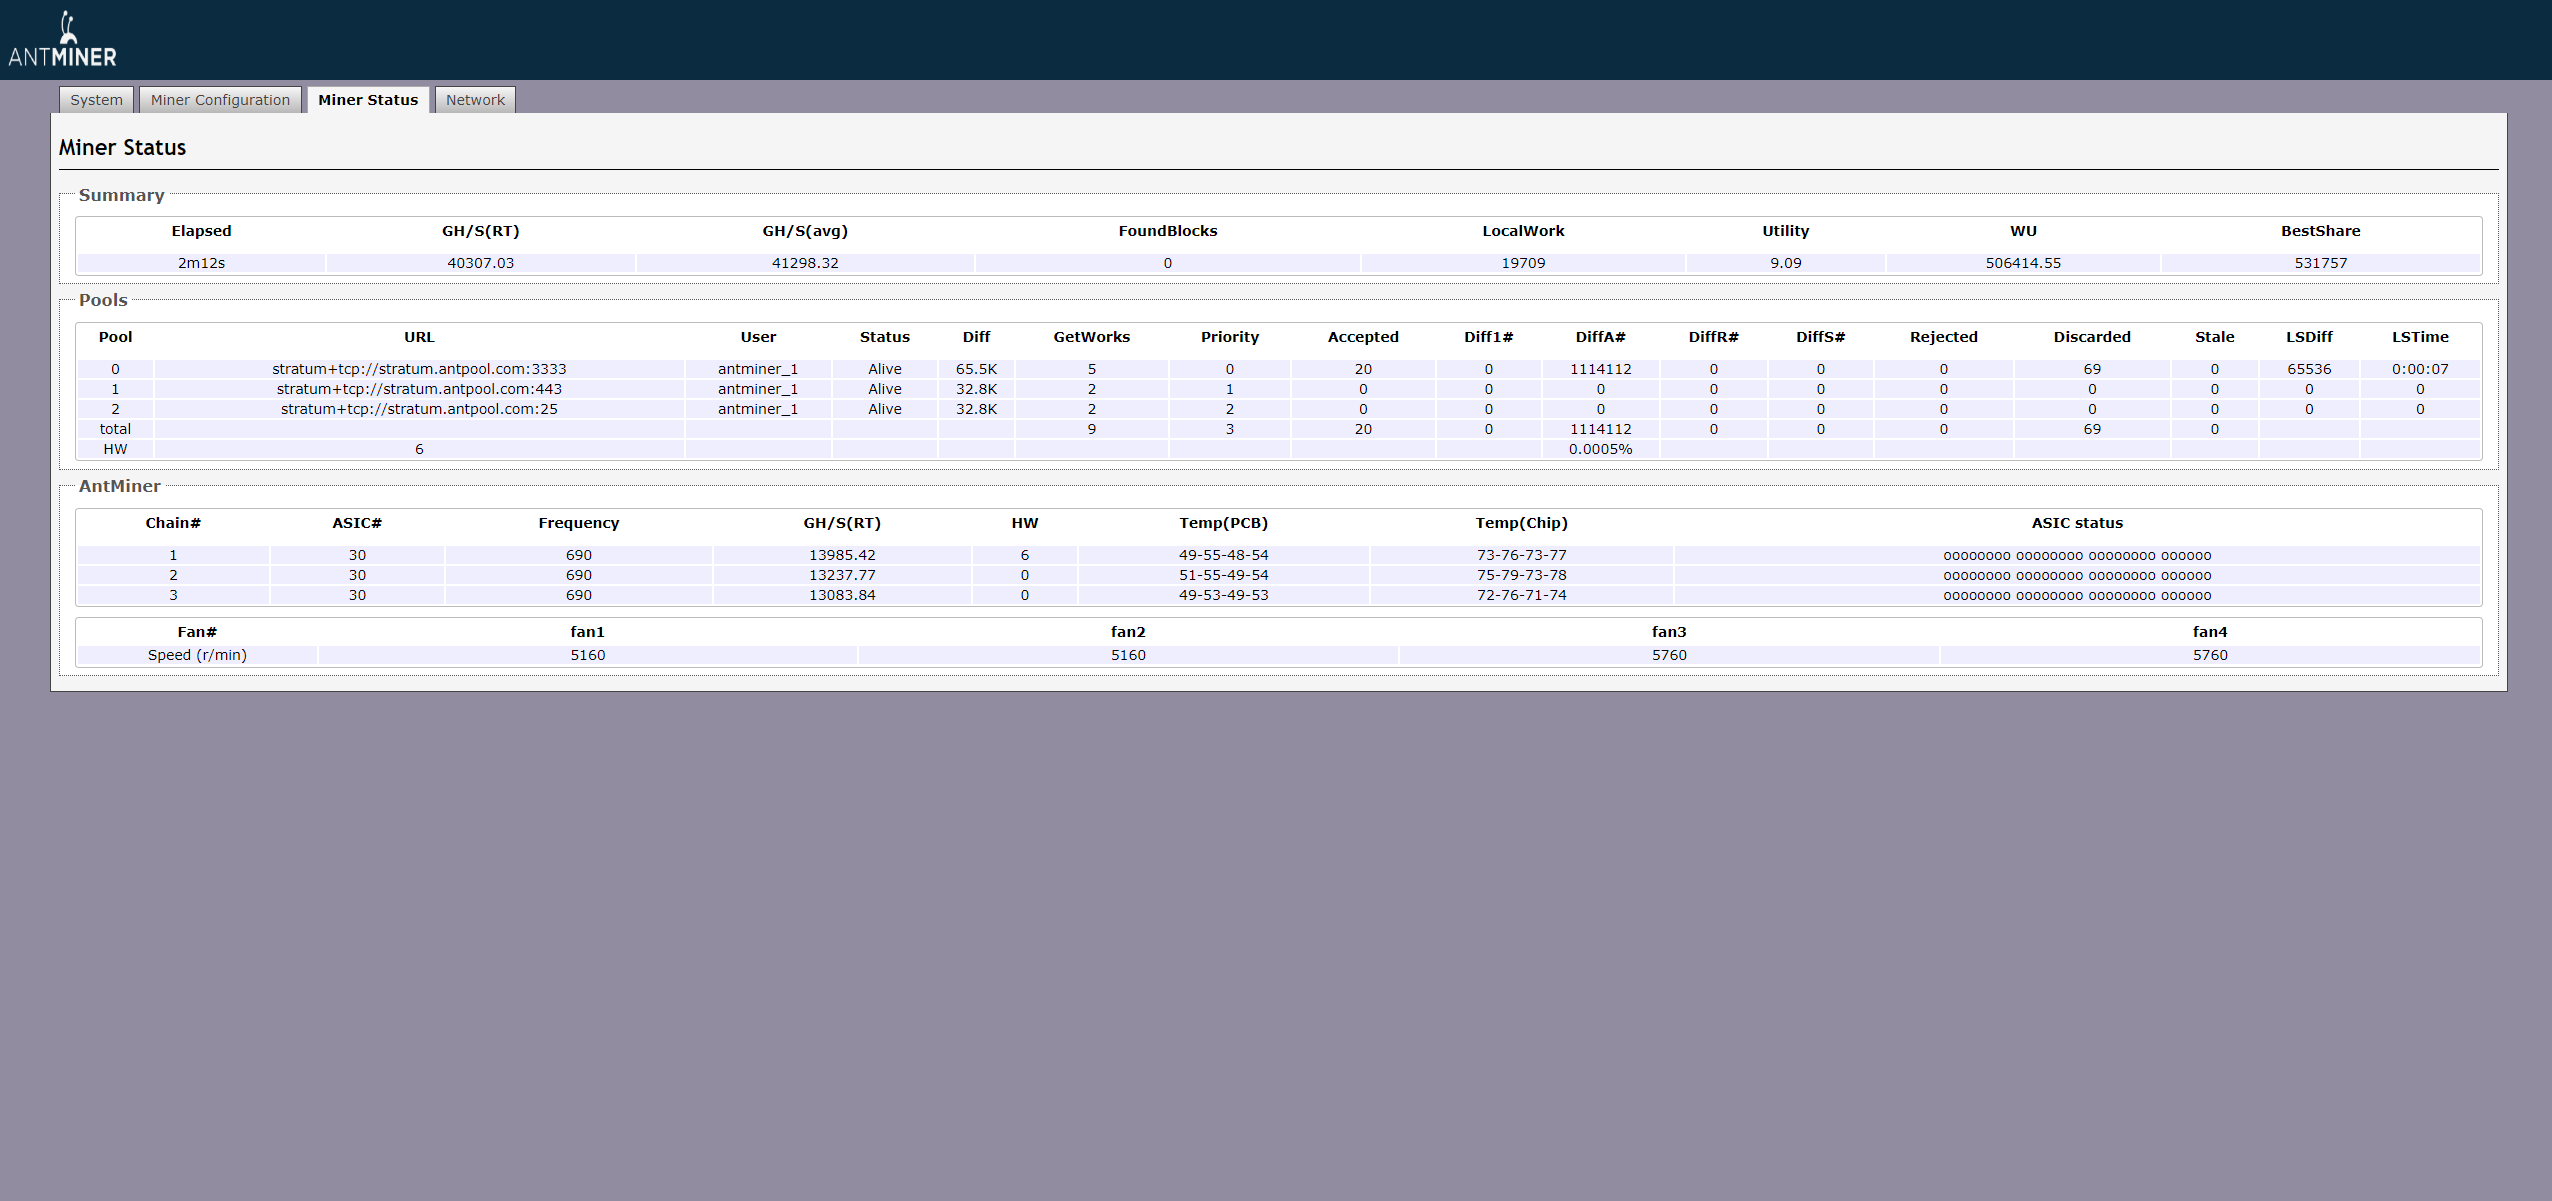The width and height of the screenshot is (2552, 1201).
Task: Click pool URL stratum.antpool.com:25
Action: [419, 409]
